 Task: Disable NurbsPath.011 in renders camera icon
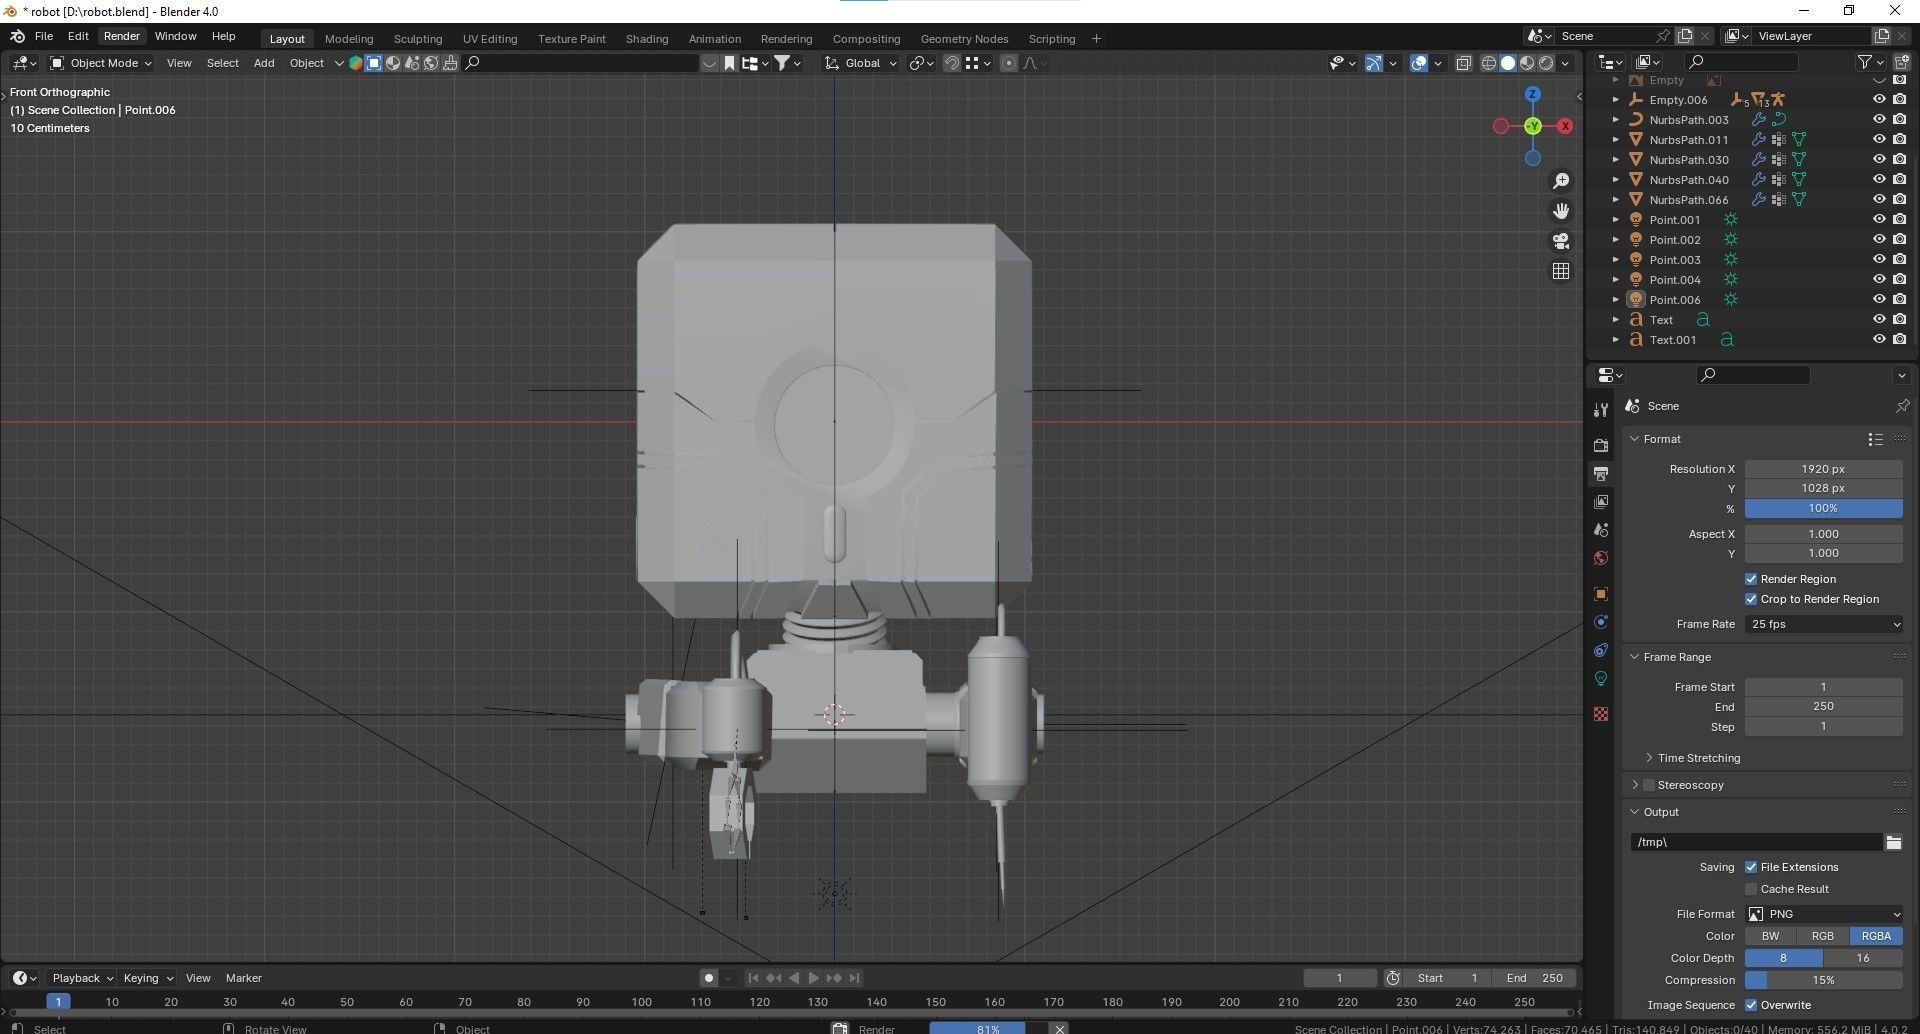pos(1899,139)
